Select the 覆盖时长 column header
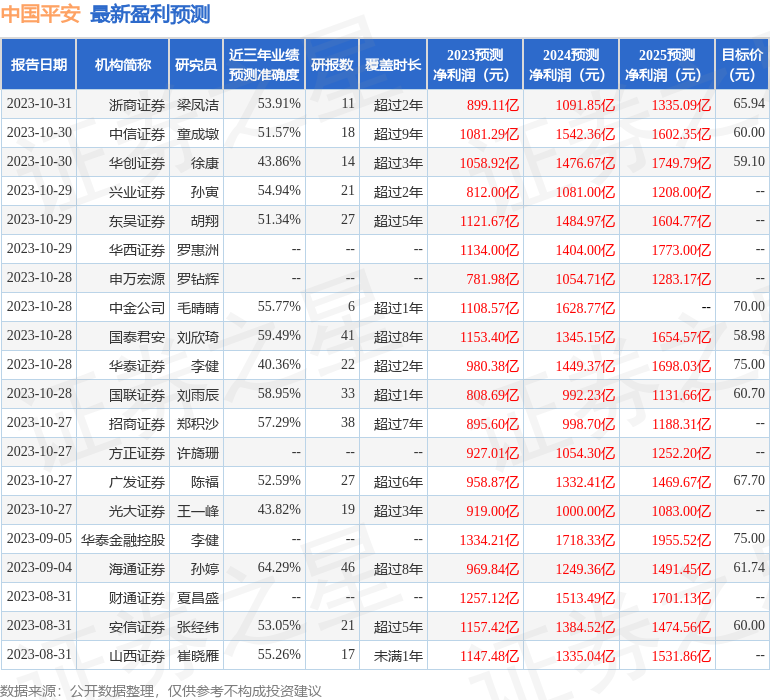The height and width of the screenshot is (700, 770). [x=393, y=64]
